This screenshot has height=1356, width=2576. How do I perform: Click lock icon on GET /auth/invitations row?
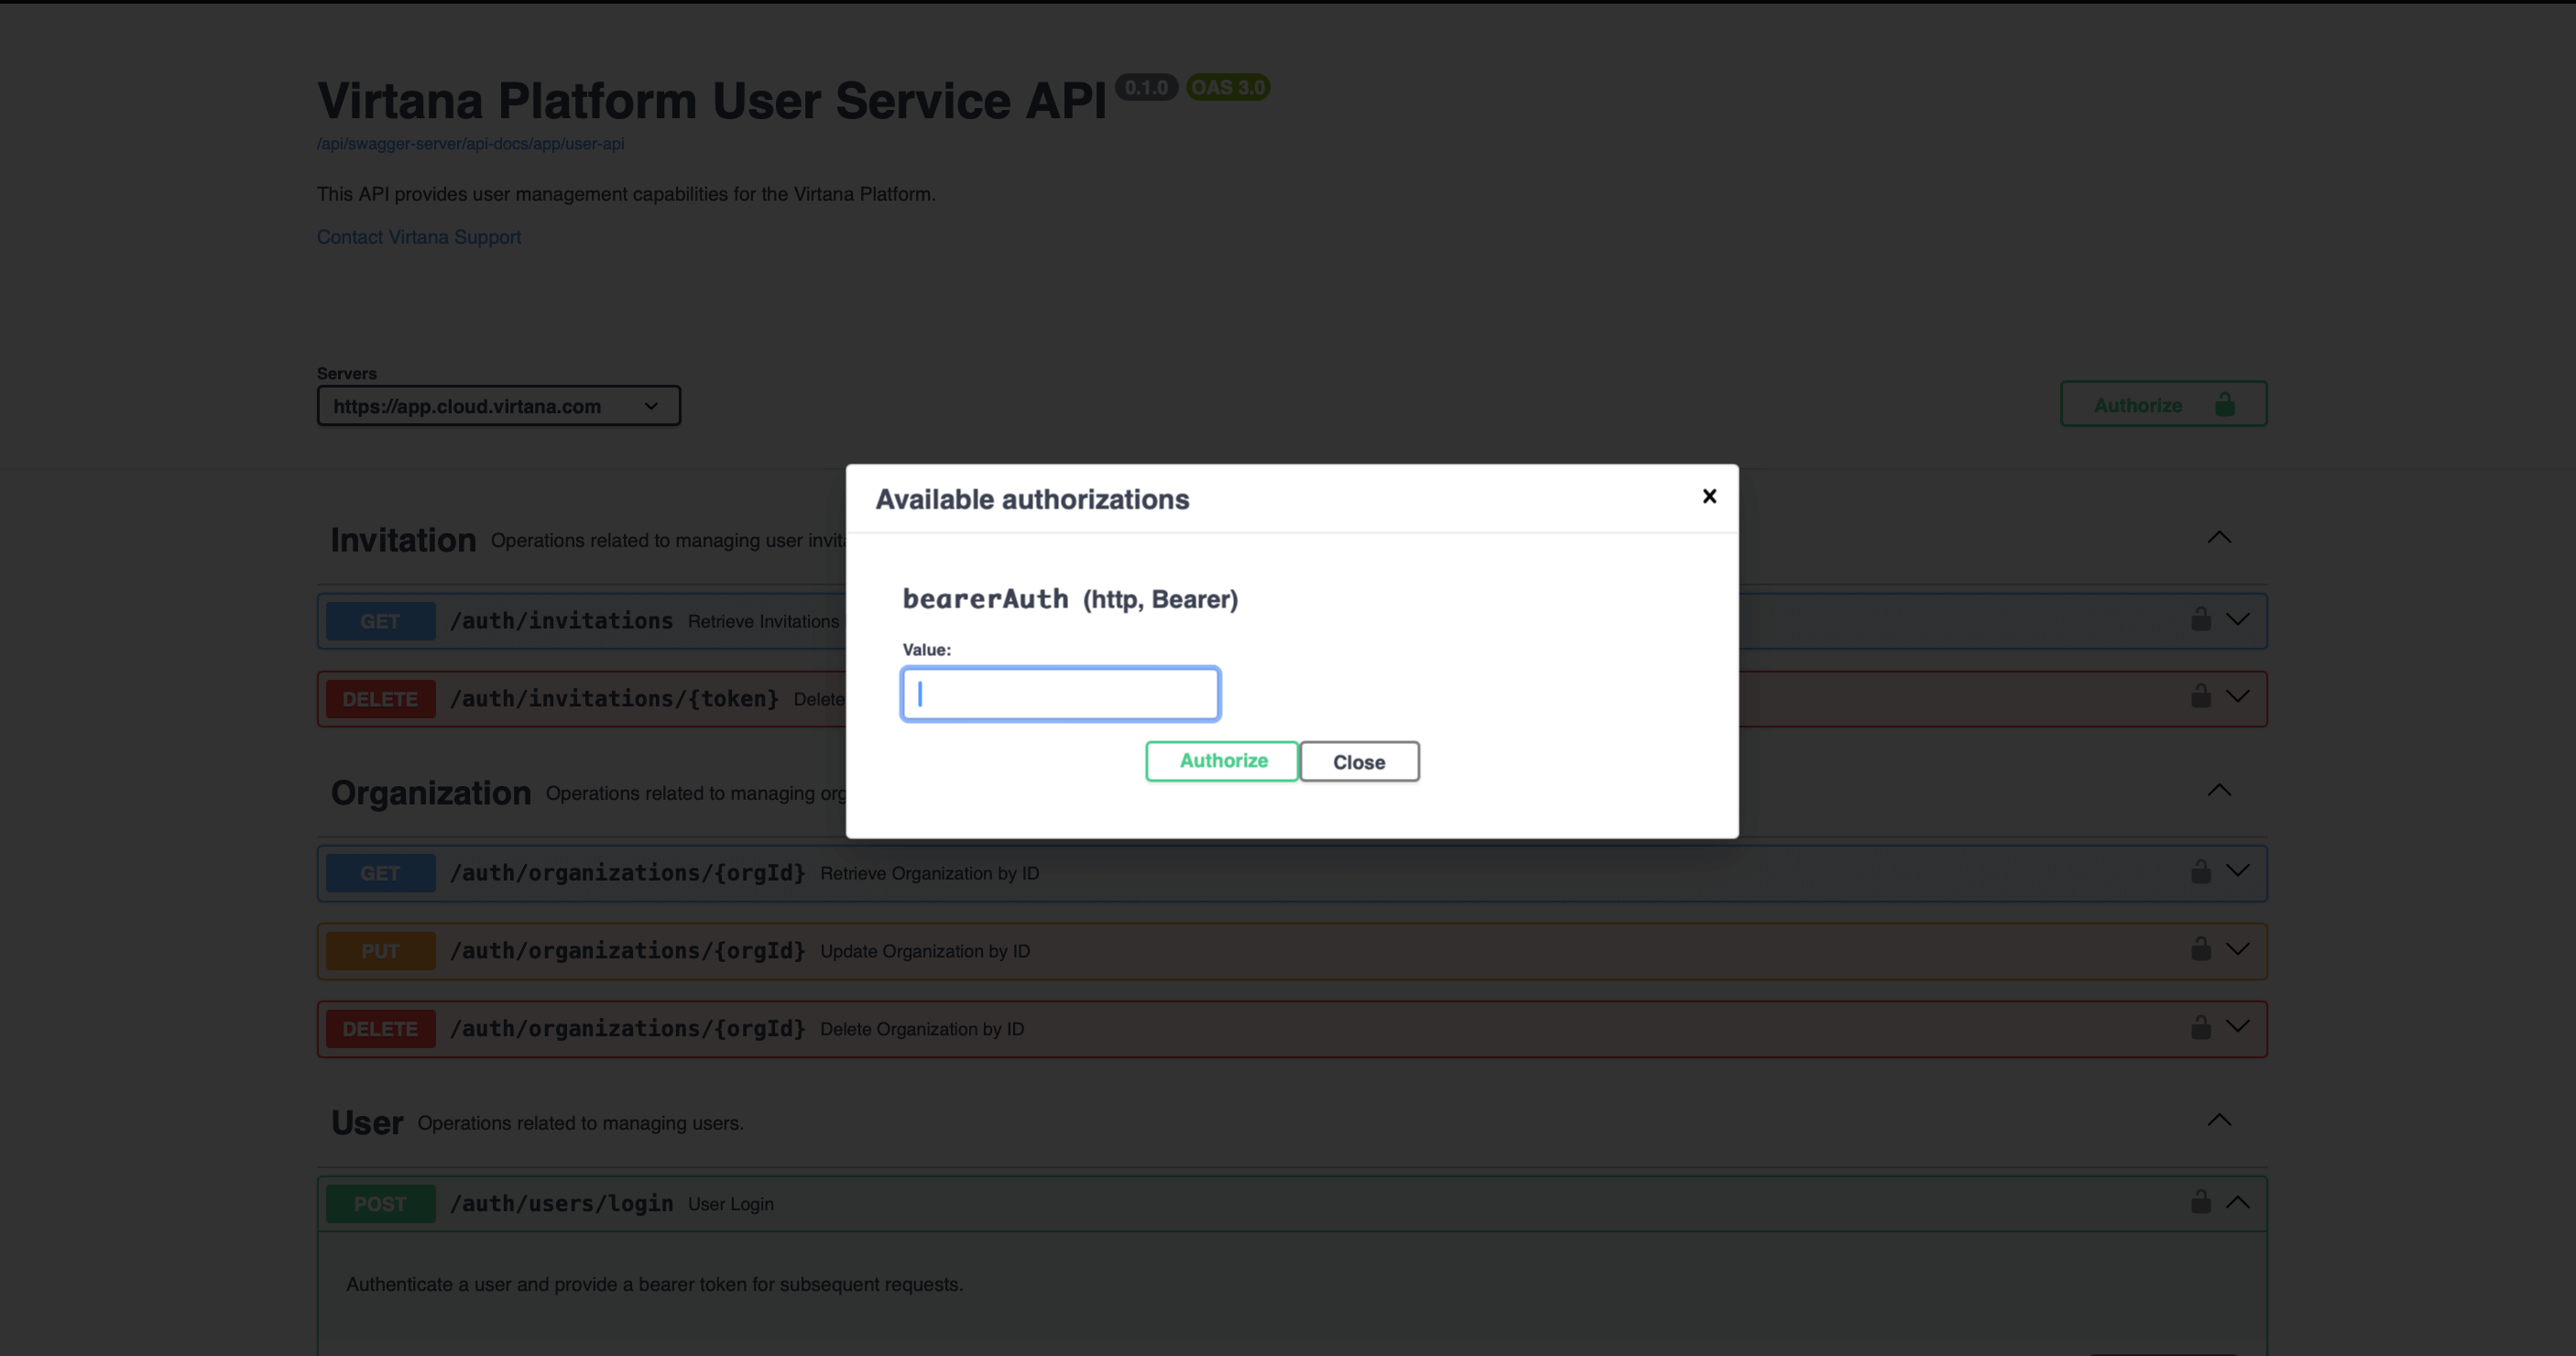click(x=2200, y=619)
